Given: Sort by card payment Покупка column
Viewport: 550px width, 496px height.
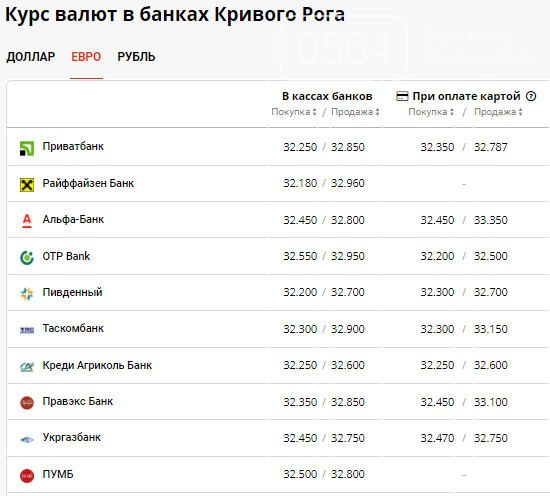Looking at the screenshot, I should [x=431, y=112].
